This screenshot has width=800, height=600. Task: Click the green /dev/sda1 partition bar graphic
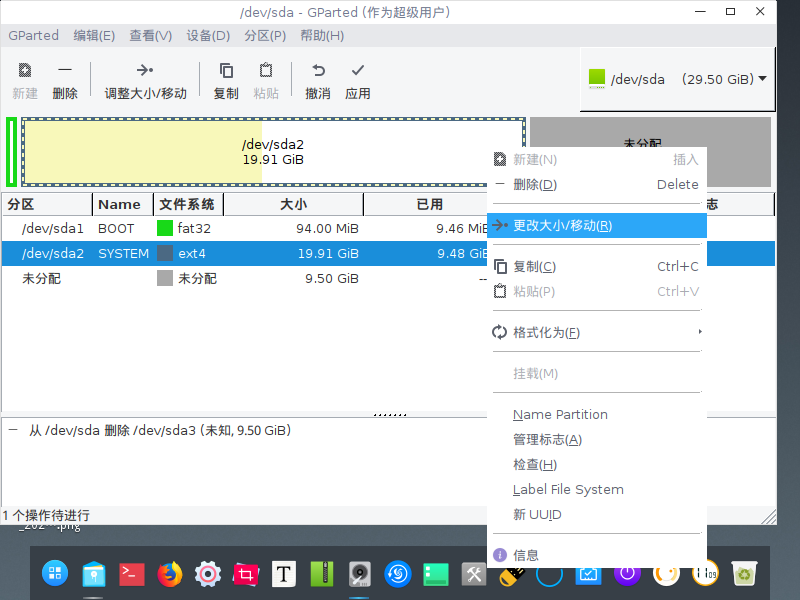12,152
